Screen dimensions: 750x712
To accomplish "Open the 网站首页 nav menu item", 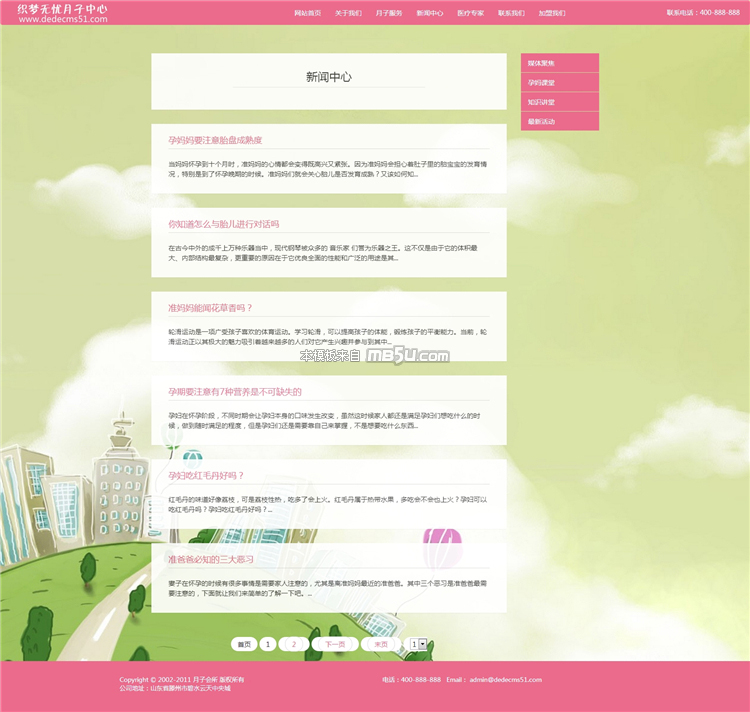I will coord(308,13).
